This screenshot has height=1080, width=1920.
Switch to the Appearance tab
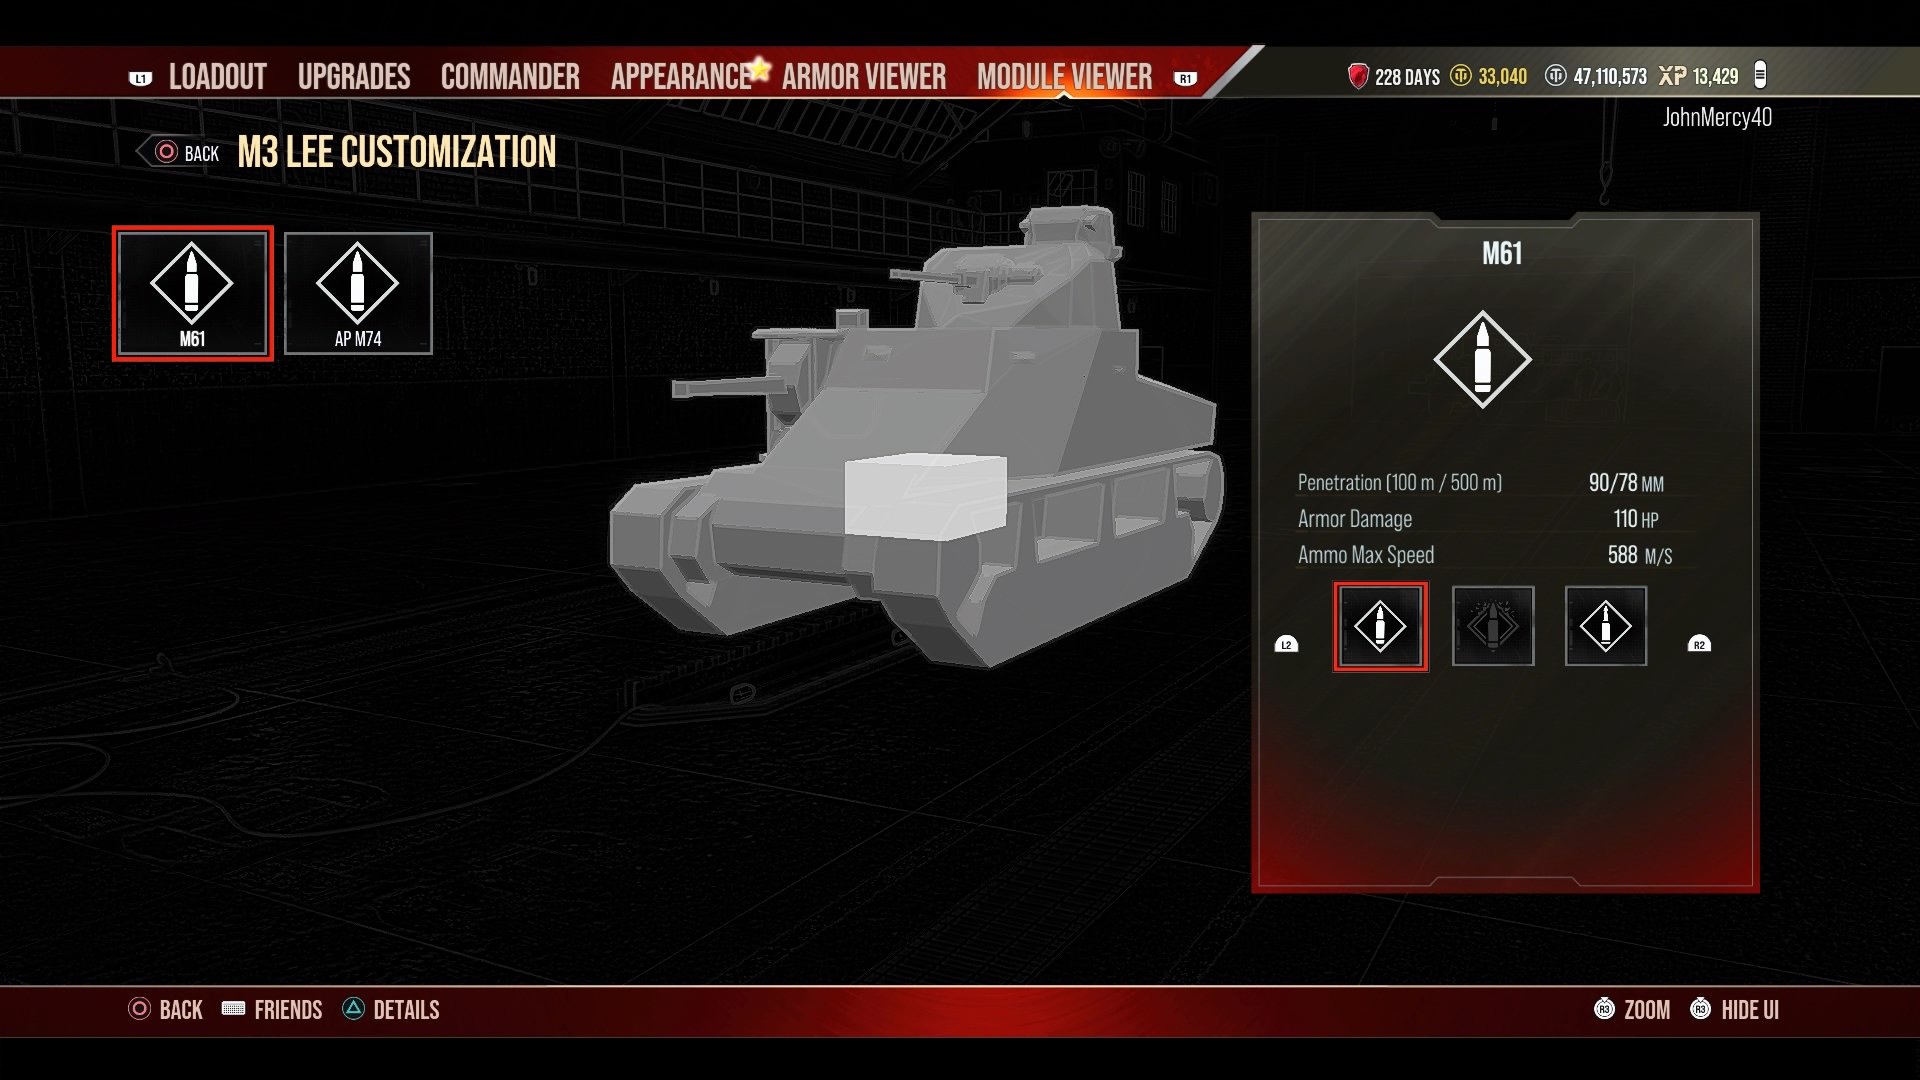click(x=682, y=75)
